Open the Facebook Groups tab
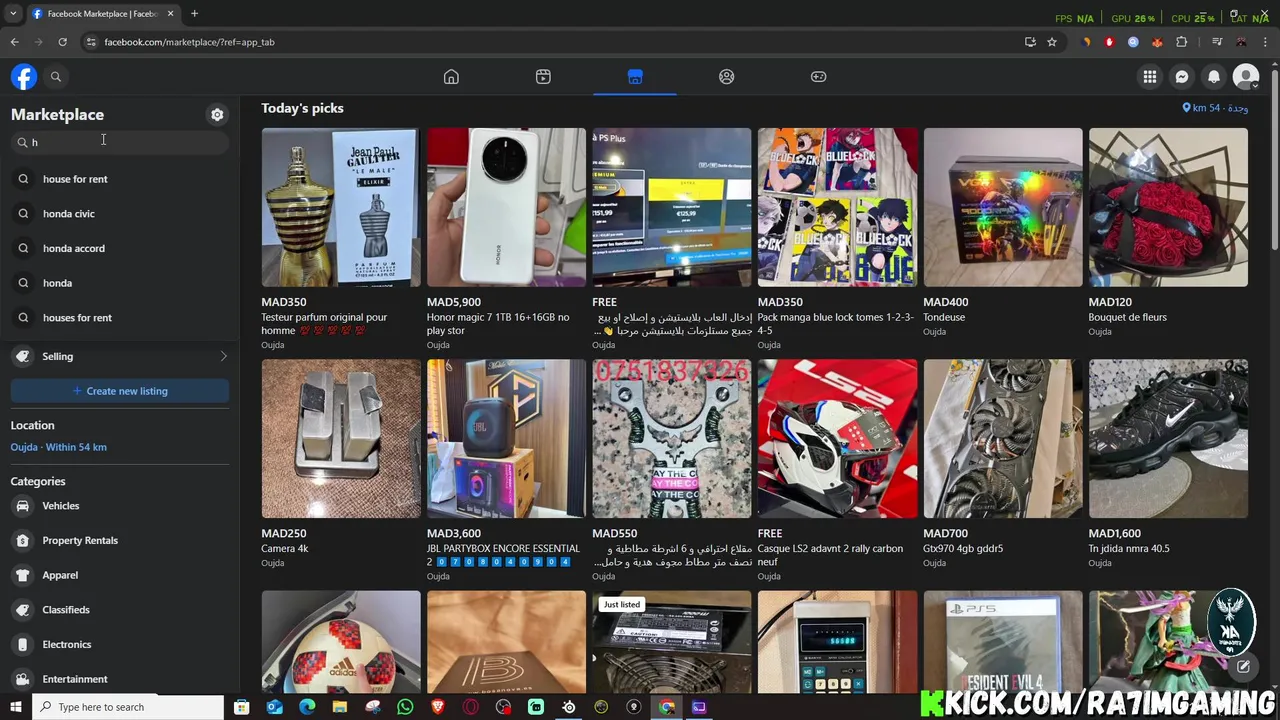This screenshot has width=1280, height=720. tap(727, 77)
